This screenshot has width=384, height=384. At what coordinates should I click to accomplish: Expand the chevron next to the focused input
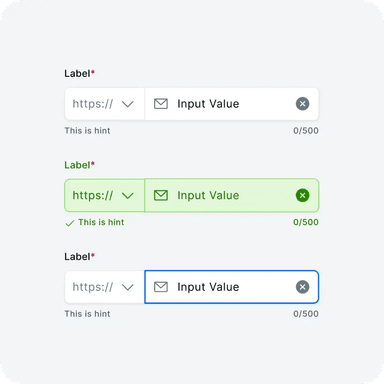[128, 287]
